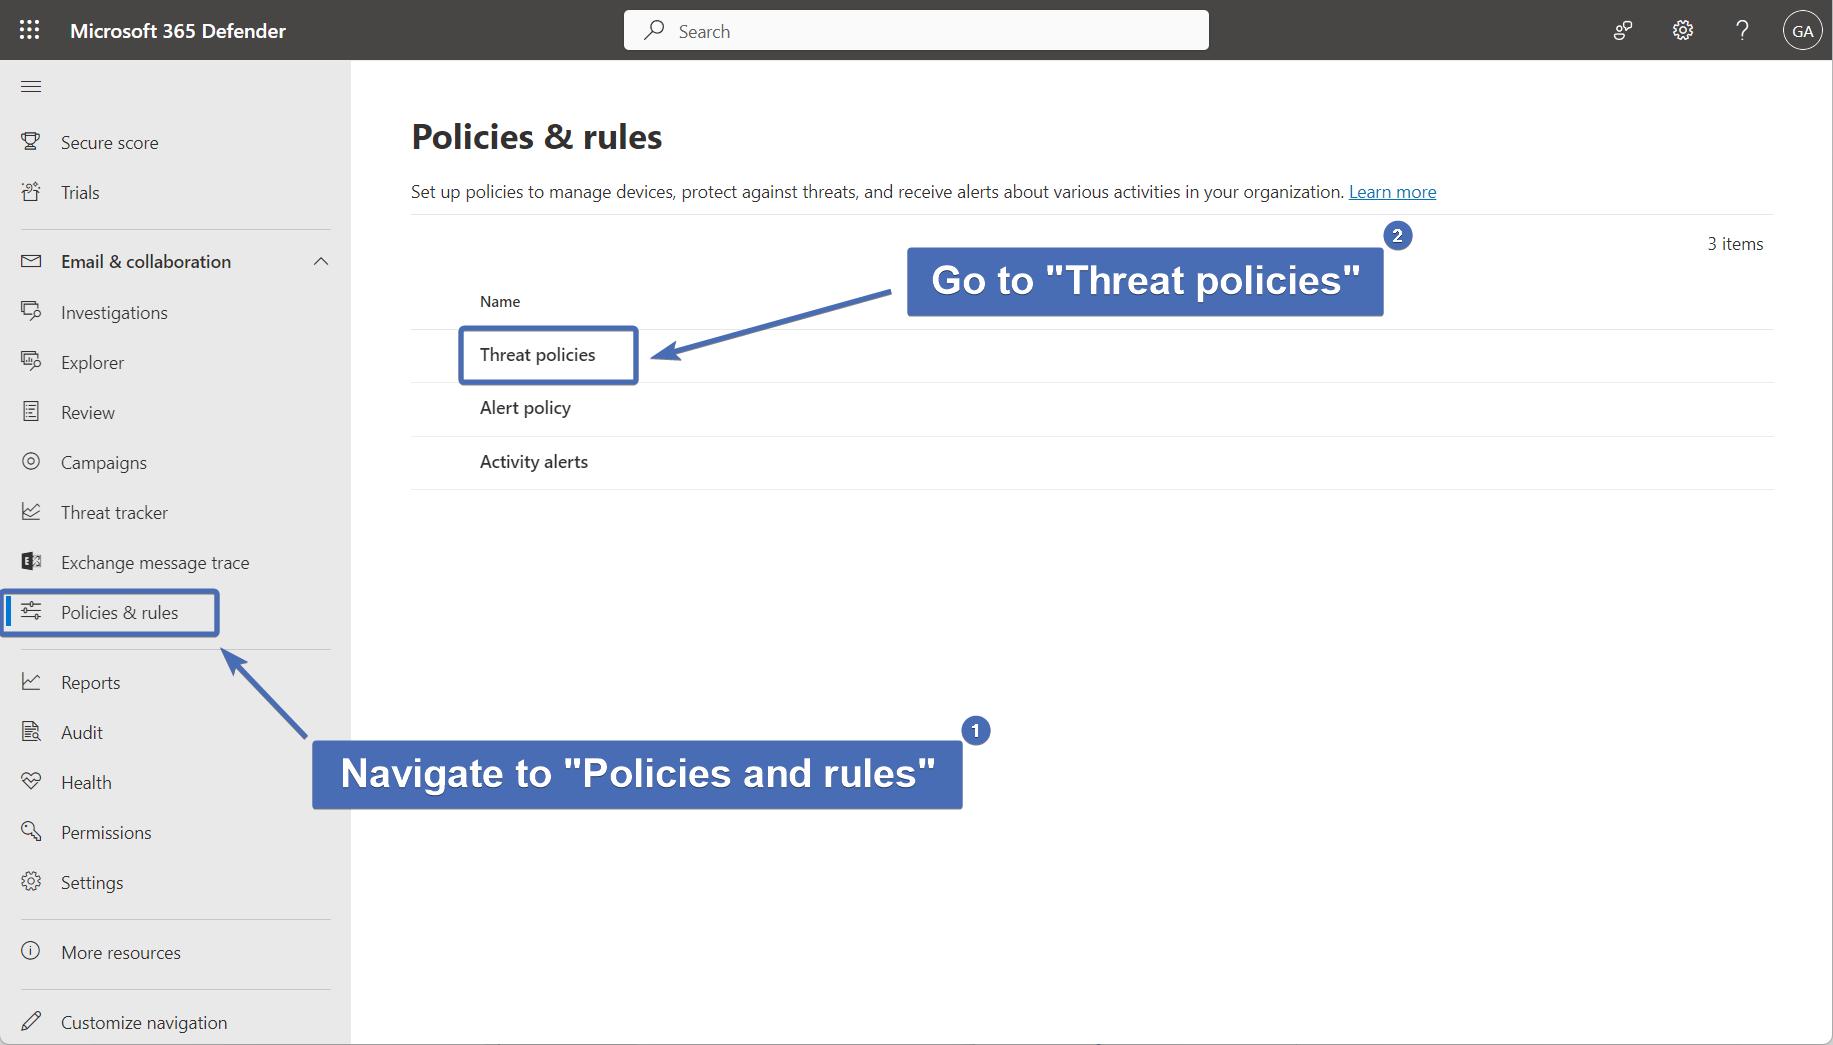
Task: Click the Settings gear icon in sidebar
Action: (31, 881)
